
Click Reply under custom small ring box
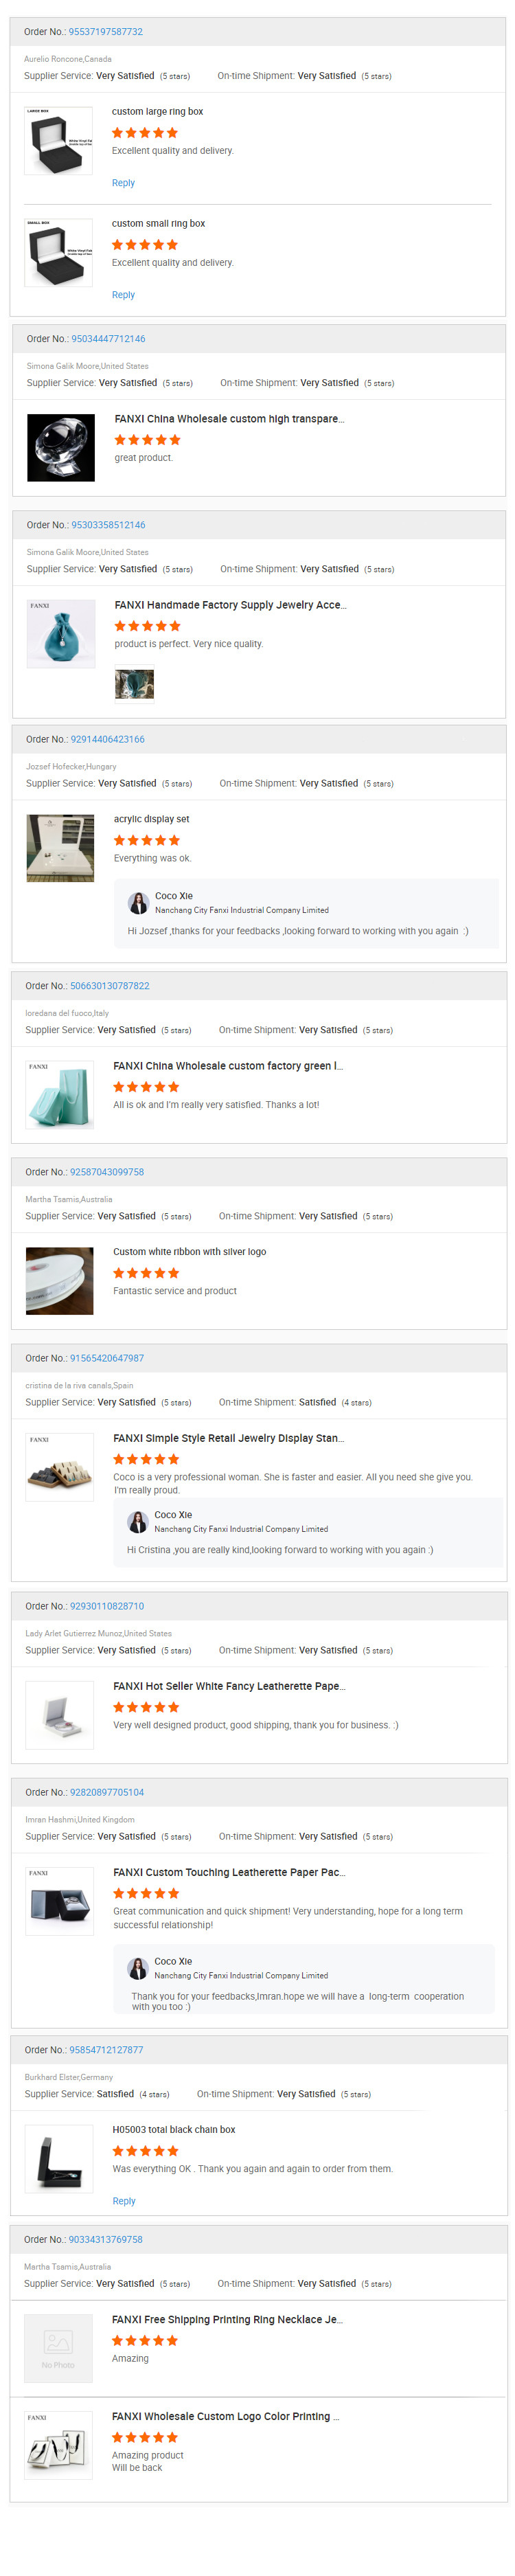[x=123, y=295]
